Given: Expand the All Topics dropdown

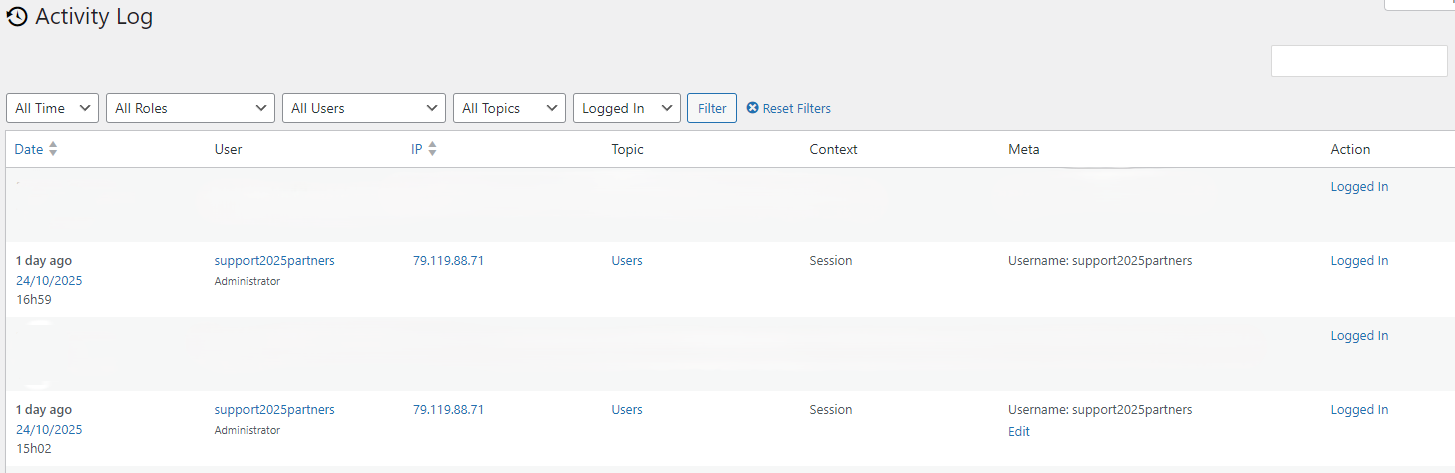Looking at the screenshot, I should pyautogui.click(x=509, y=108).
